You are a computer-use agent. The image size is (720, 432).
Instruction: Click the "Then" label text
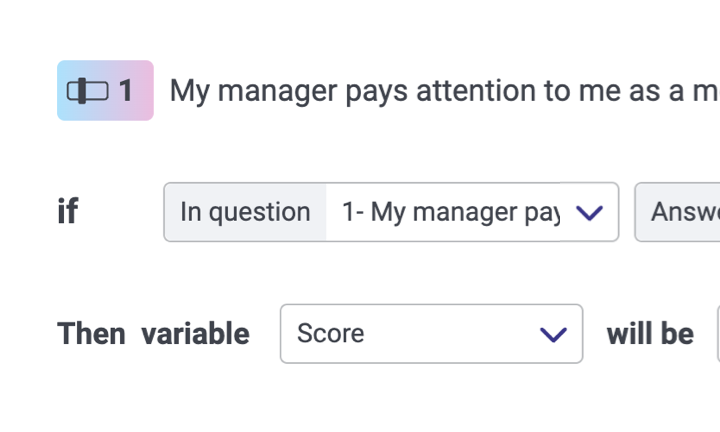pyautogui.click(x=91, y=334)
